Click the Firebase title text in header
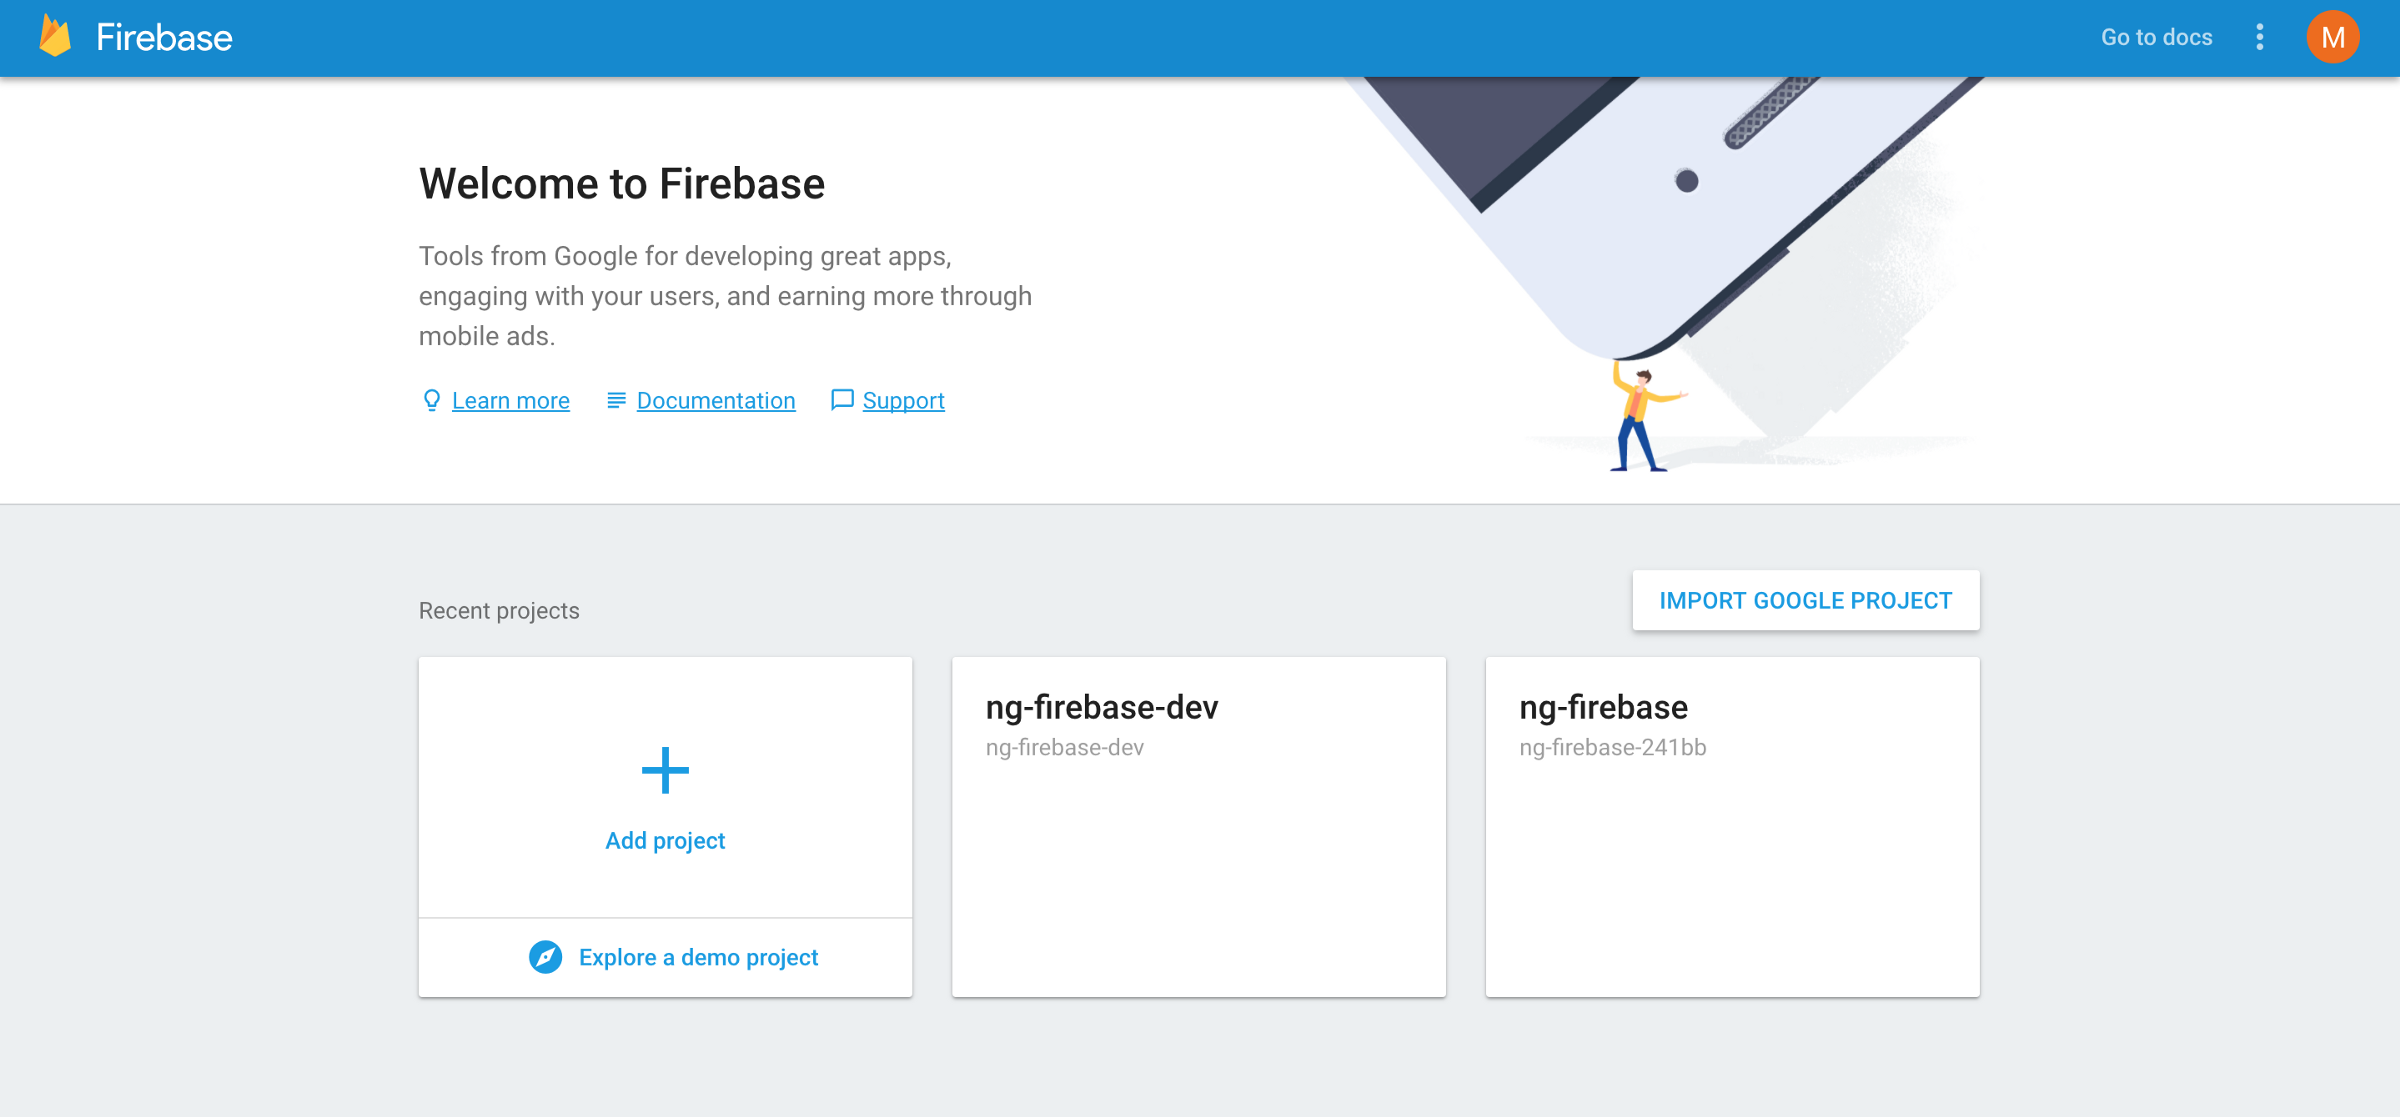 pyautogui.click(x=164, y=37)
